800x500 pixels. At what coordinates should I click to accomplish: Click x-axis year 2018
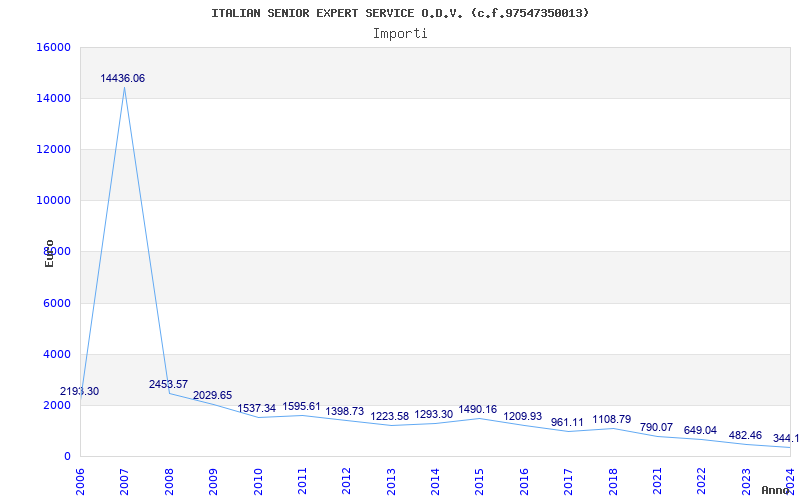point(613,481)
